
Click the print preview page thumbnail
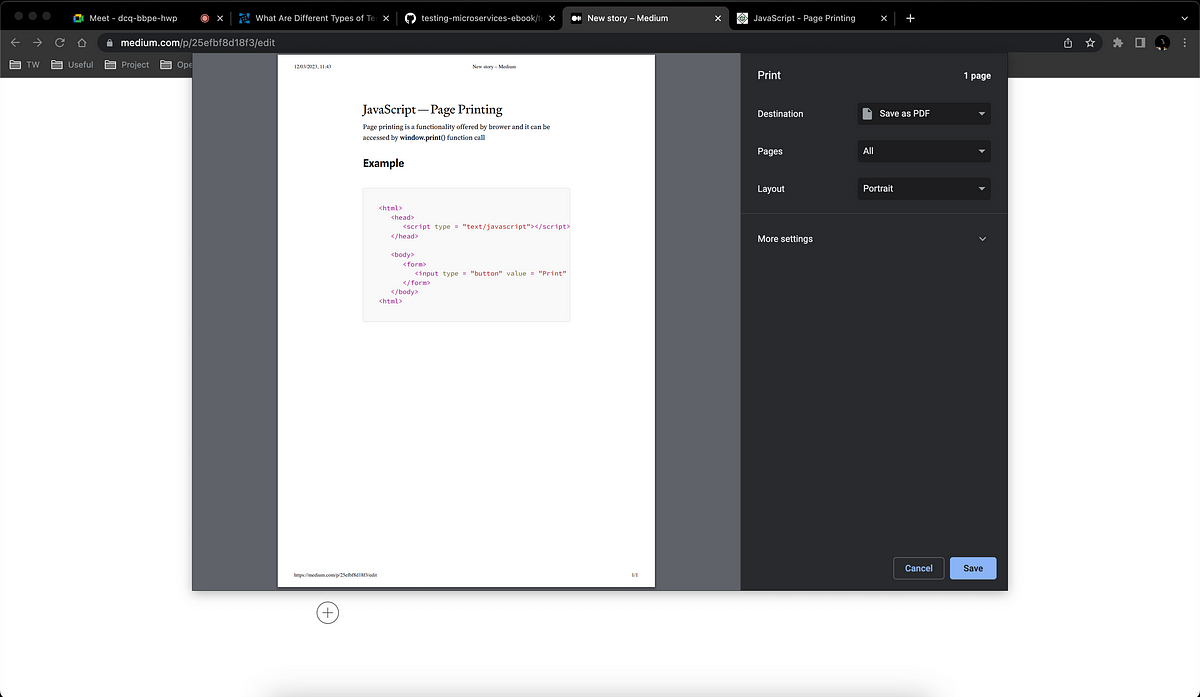tap(466, 321)
